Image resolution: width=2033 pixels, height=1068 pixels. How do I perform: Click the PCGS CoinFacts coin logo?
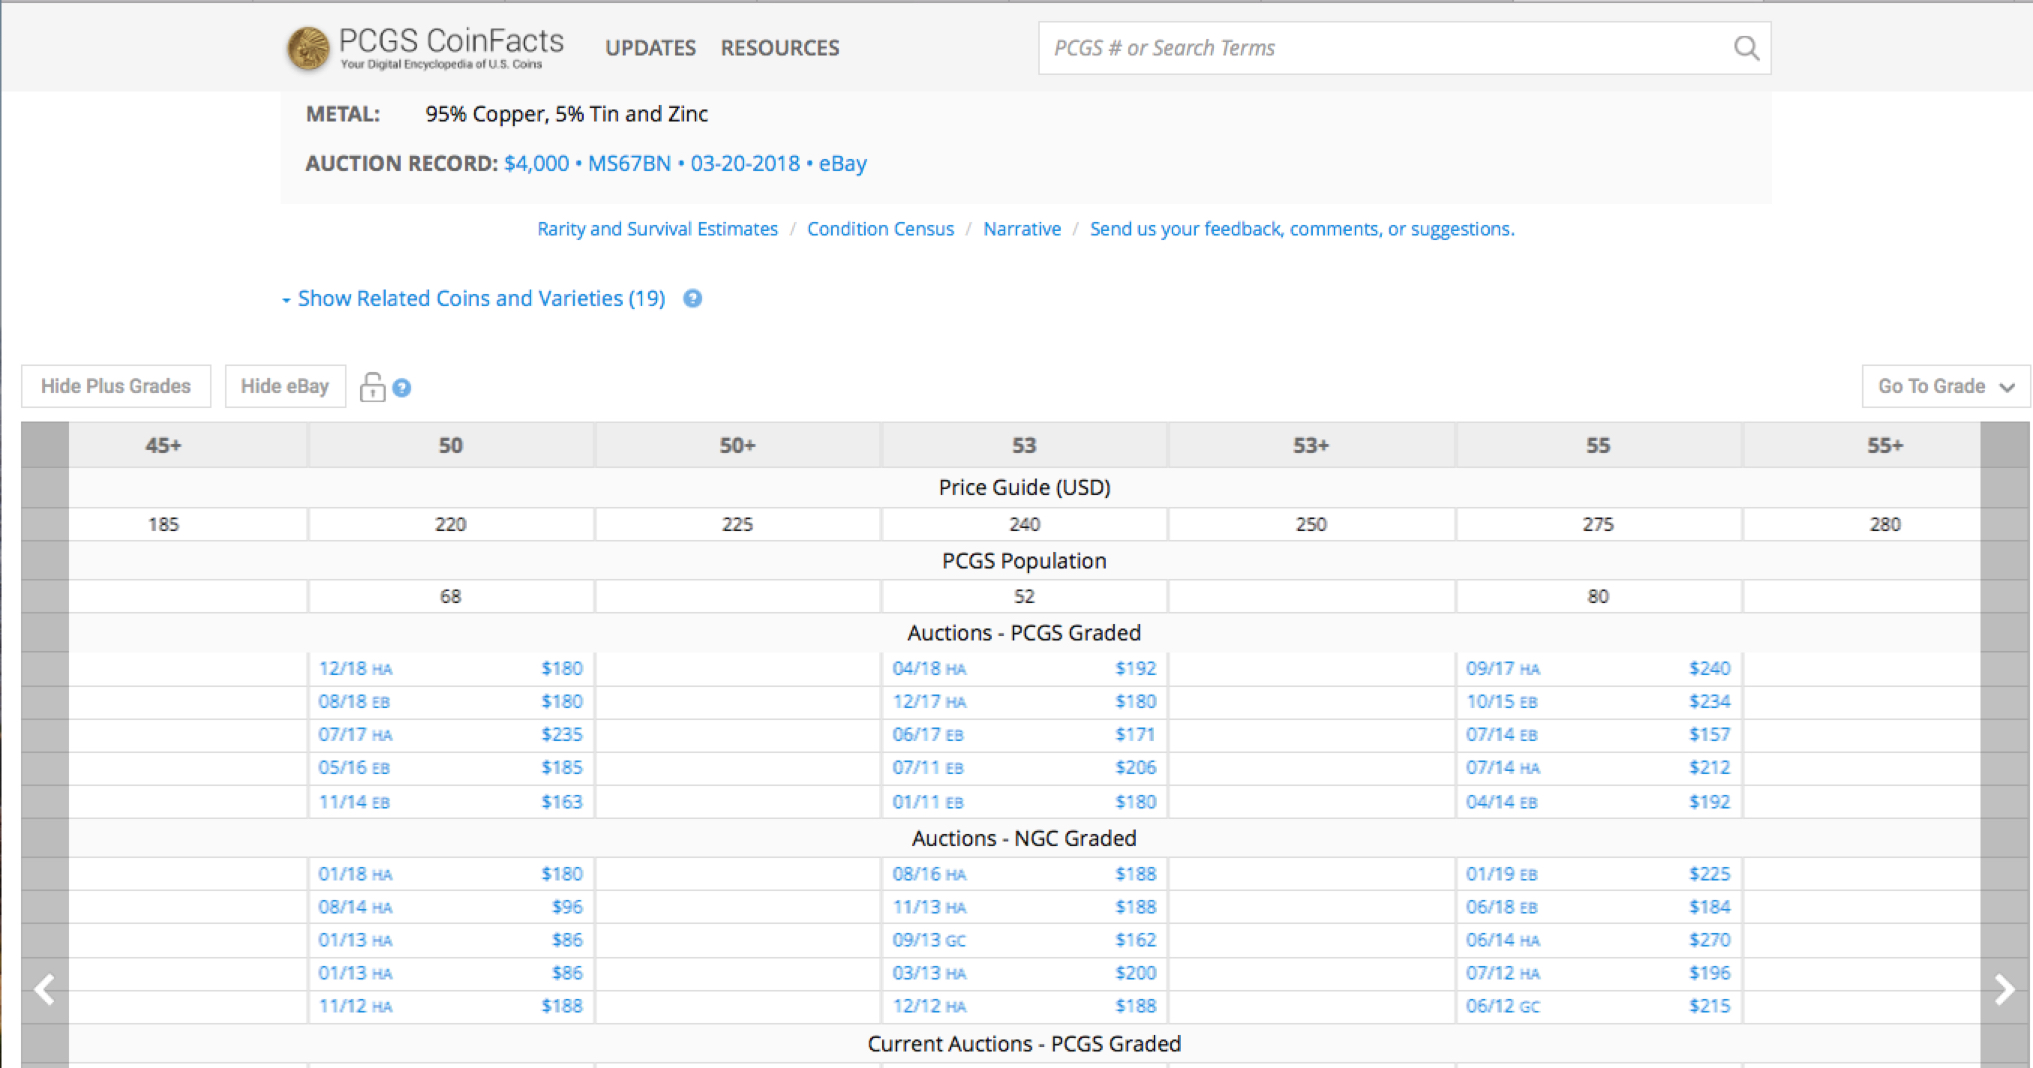[x=308, y=48]
